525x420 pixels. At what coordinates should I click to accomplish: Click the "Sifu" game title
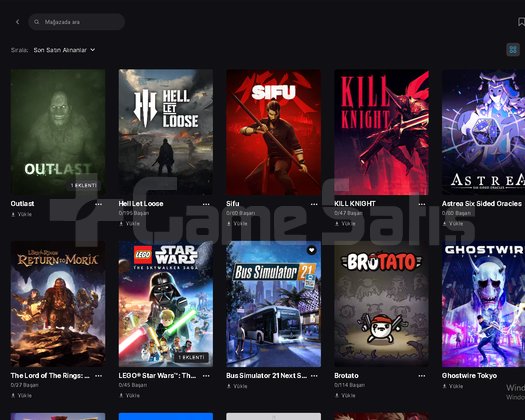point(233,204)
